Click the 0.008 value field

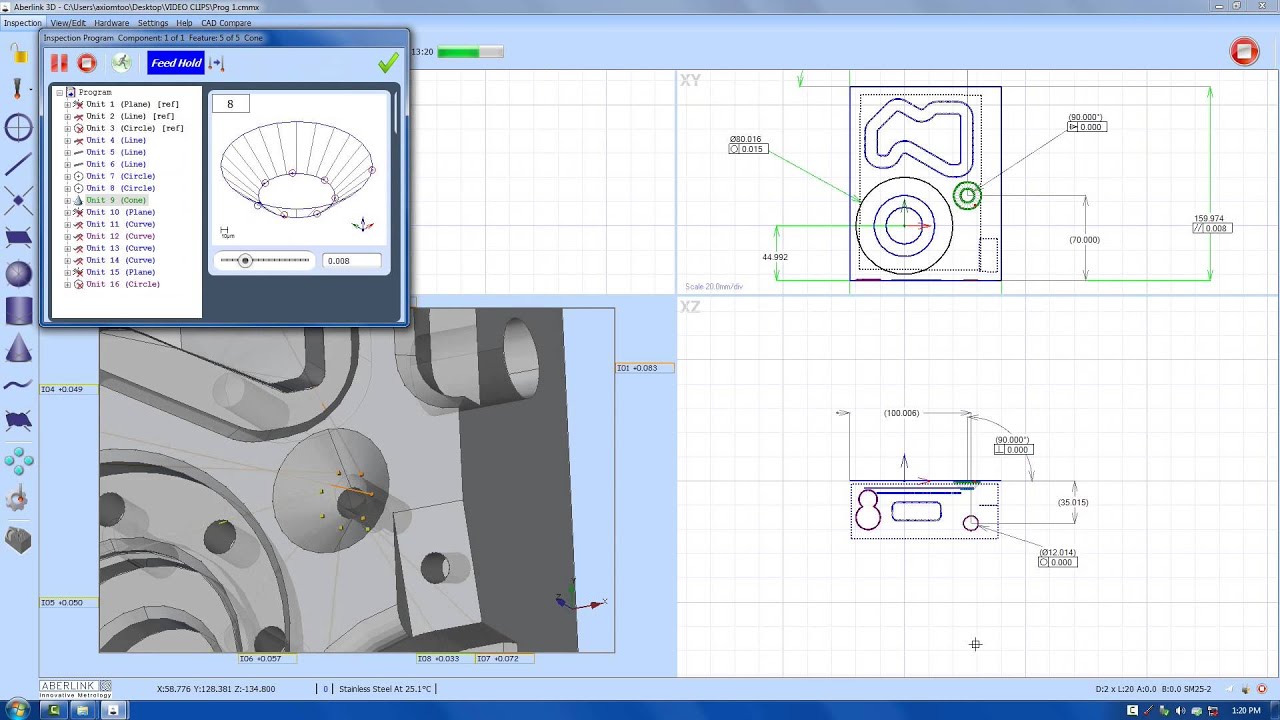pos(351,261)
